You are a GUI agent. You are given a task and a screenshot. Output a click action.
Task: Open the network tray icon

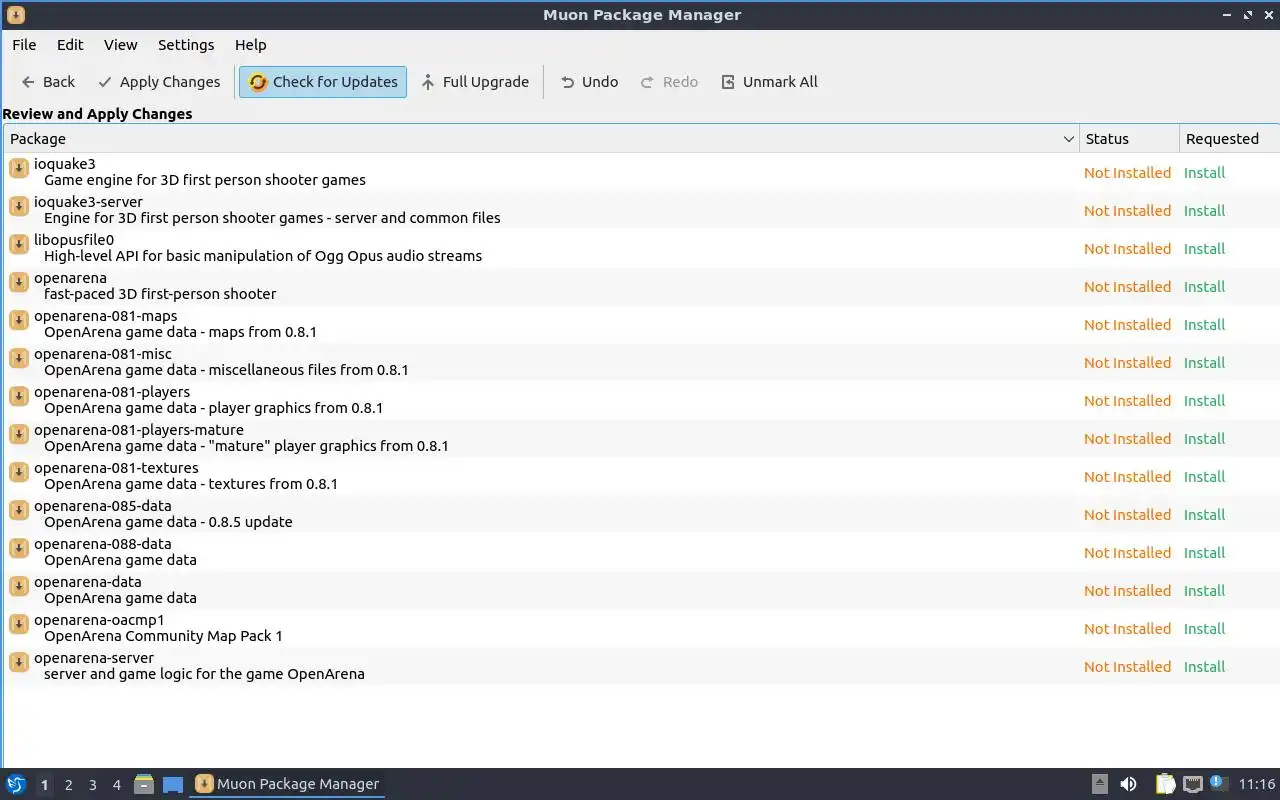point(1192,784)
